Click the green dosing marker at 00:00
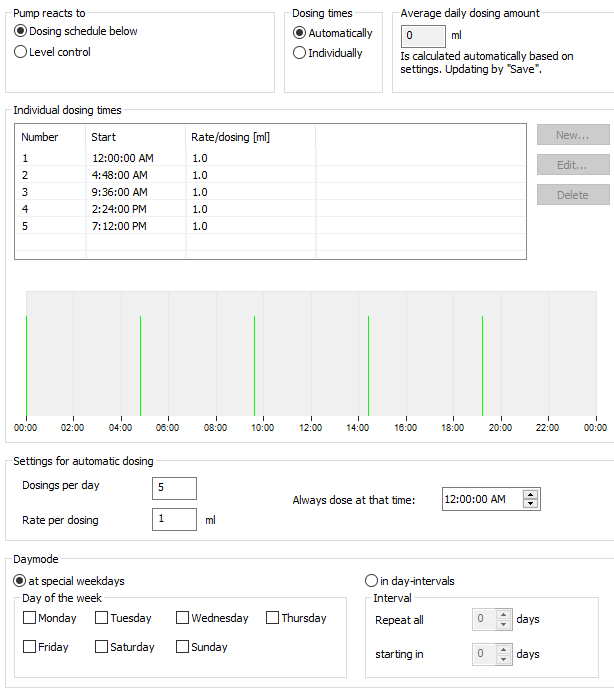614x689 pixels. pyautogui.click(x=26, y=366)
